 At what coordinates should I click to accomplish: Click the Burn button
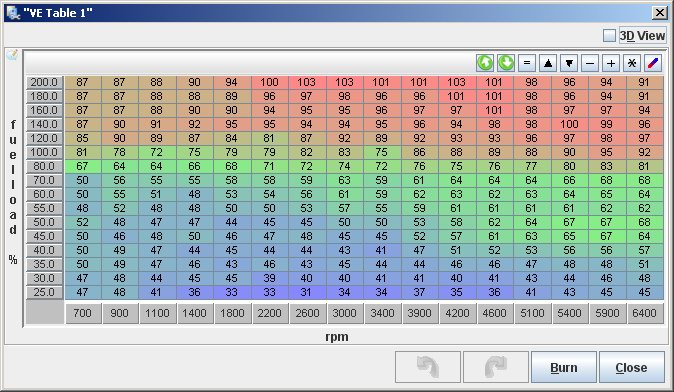tap(564, 367)
